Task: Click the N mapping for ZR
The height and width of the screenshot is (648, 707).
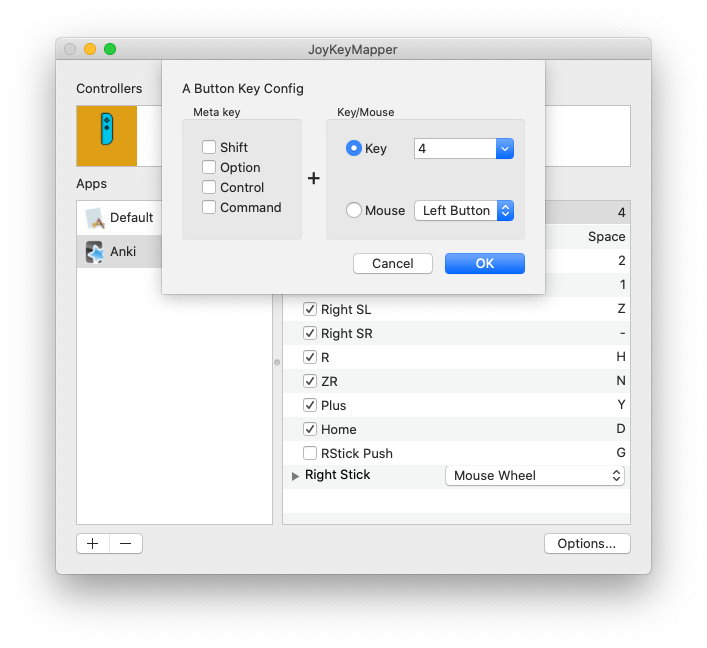Action: point(621,381)
